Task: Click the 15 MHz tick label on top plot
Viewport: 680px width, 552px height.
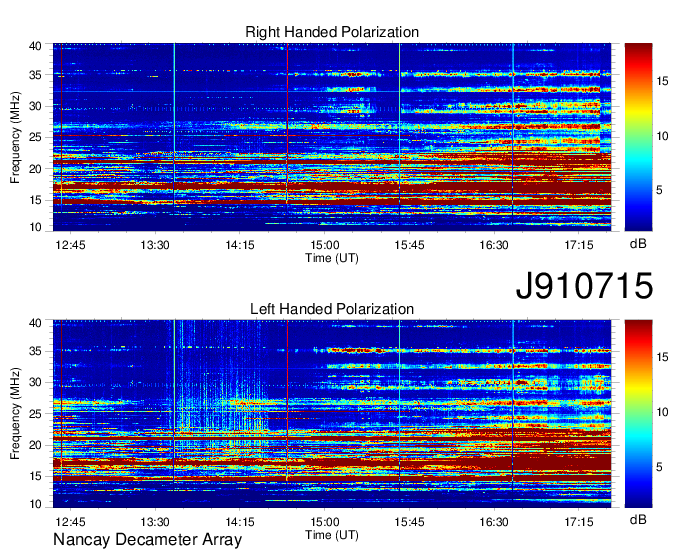Action: click(x=35, y=200)
